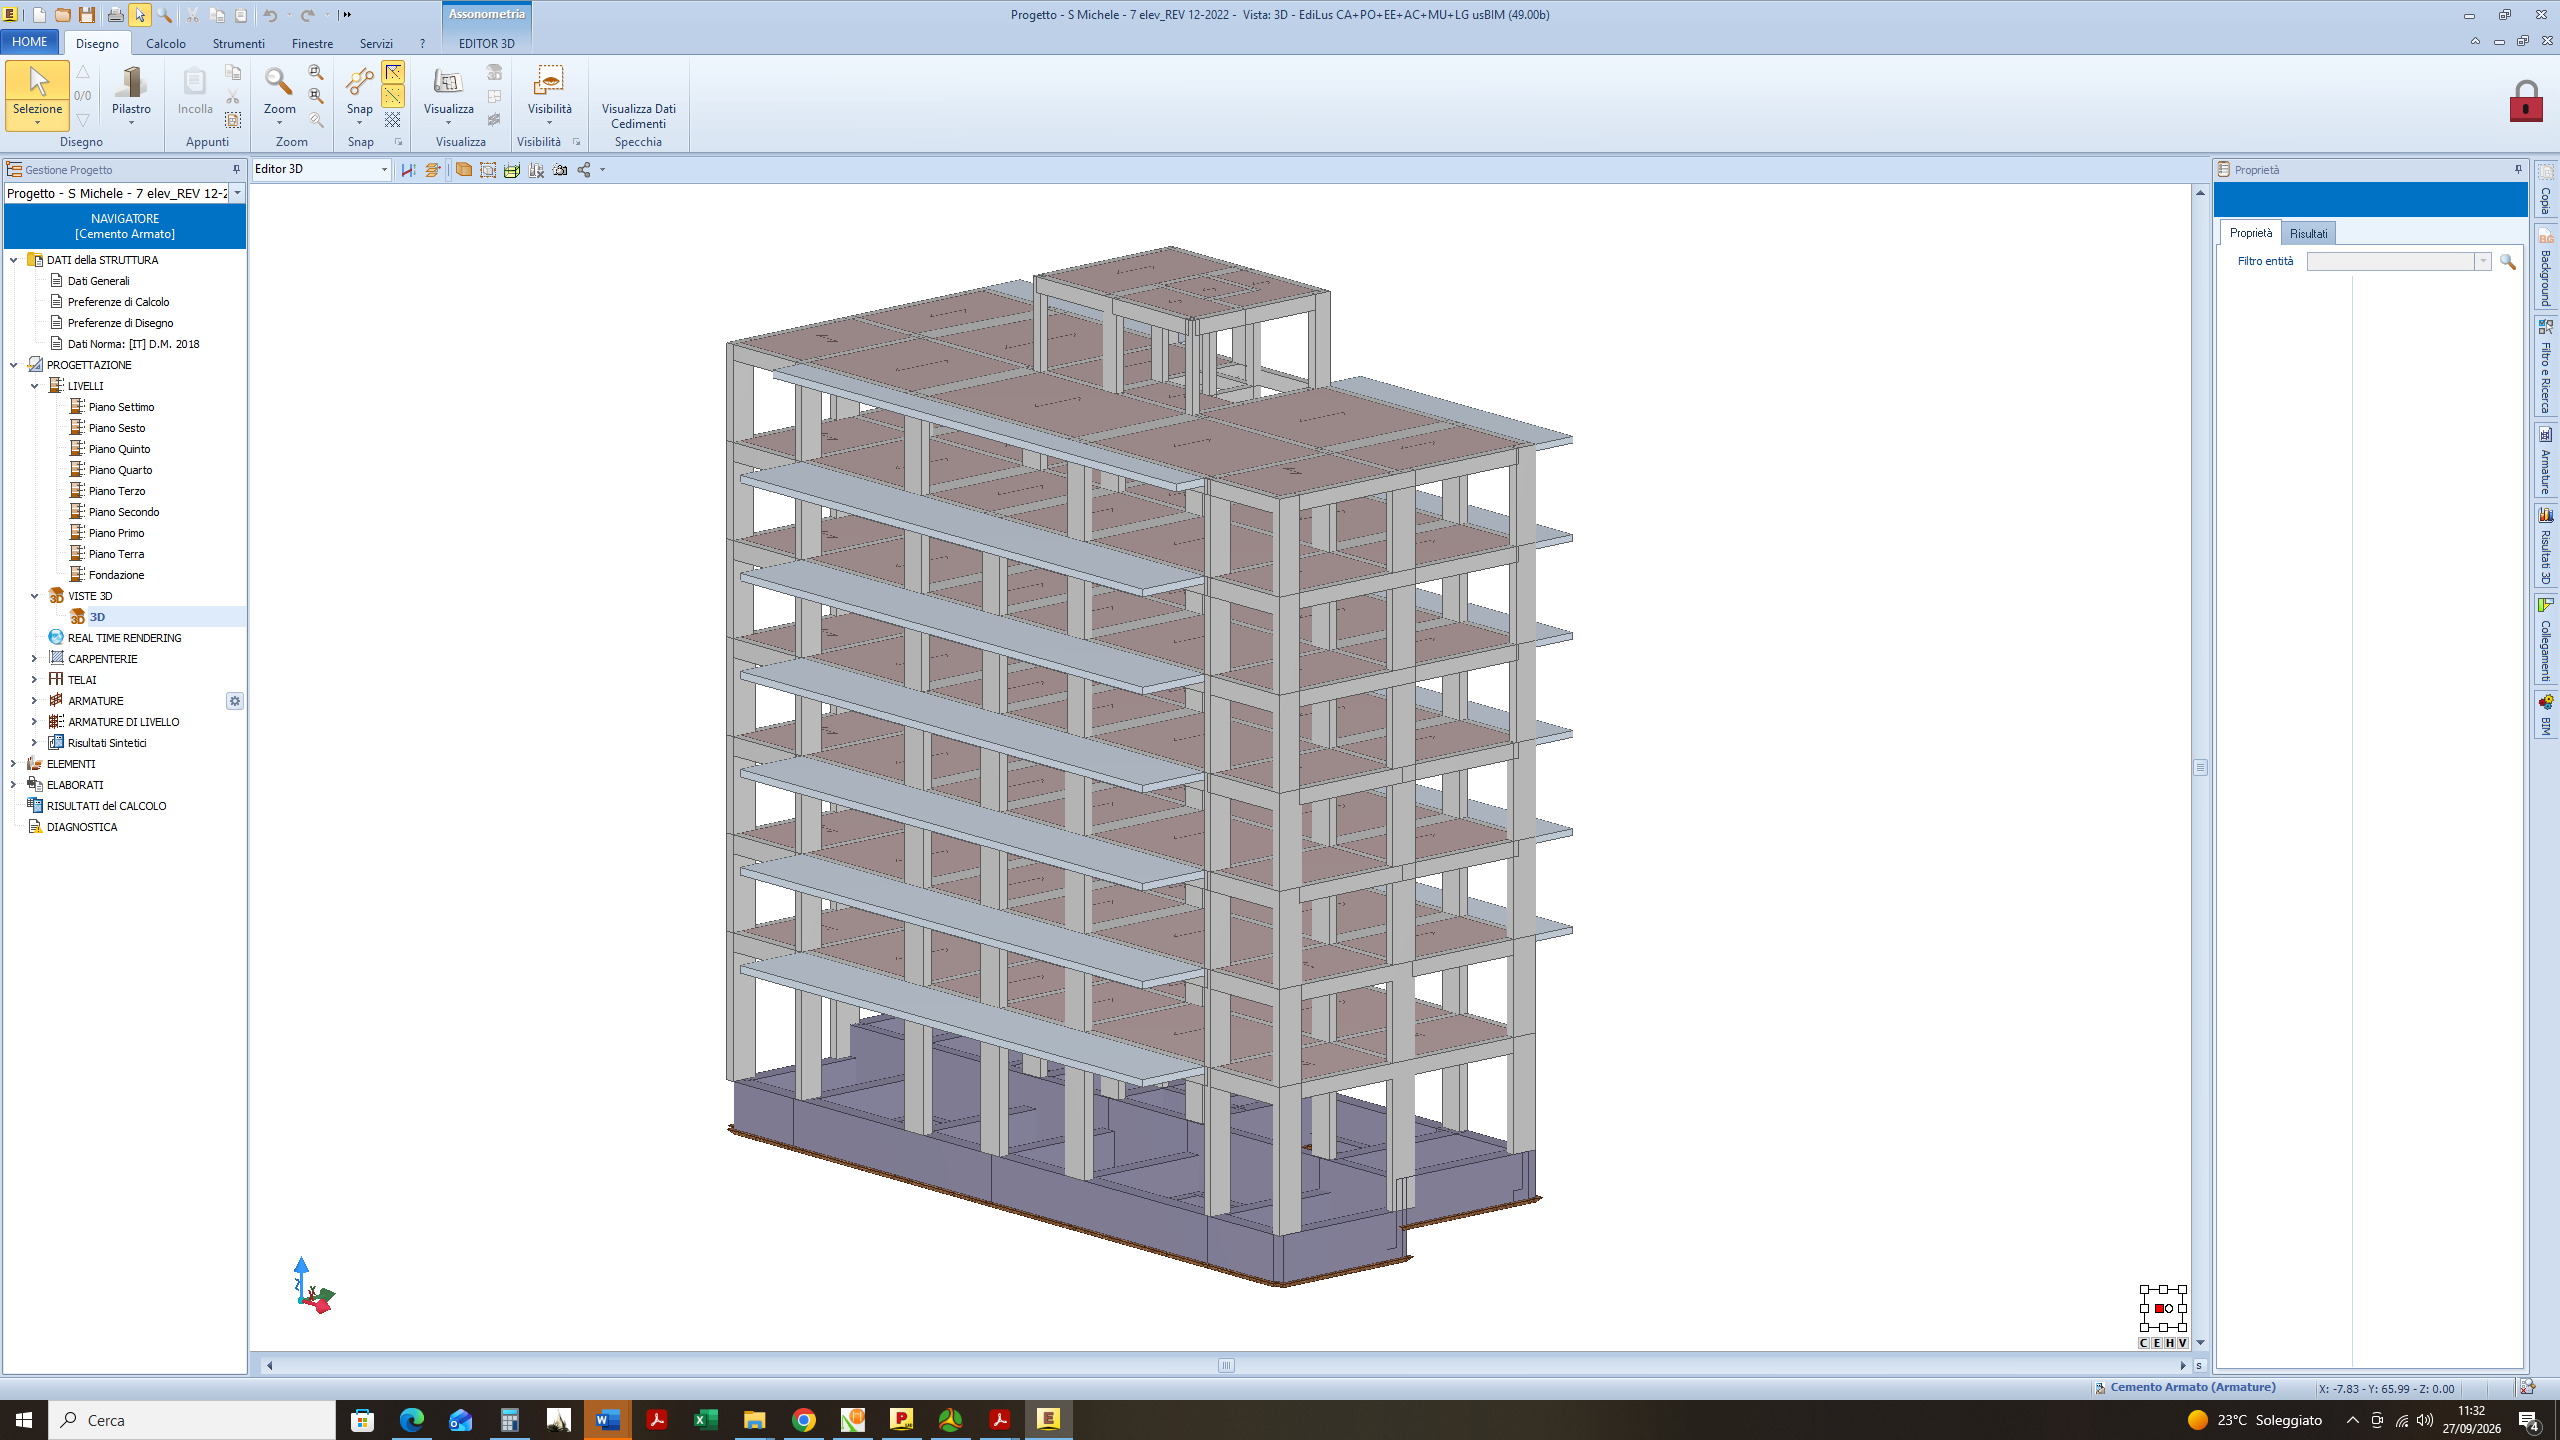The height and width of the screenshot is (1440, 2560).
Task: Click the blue HOME button
Action: click(x=30, y=42)
